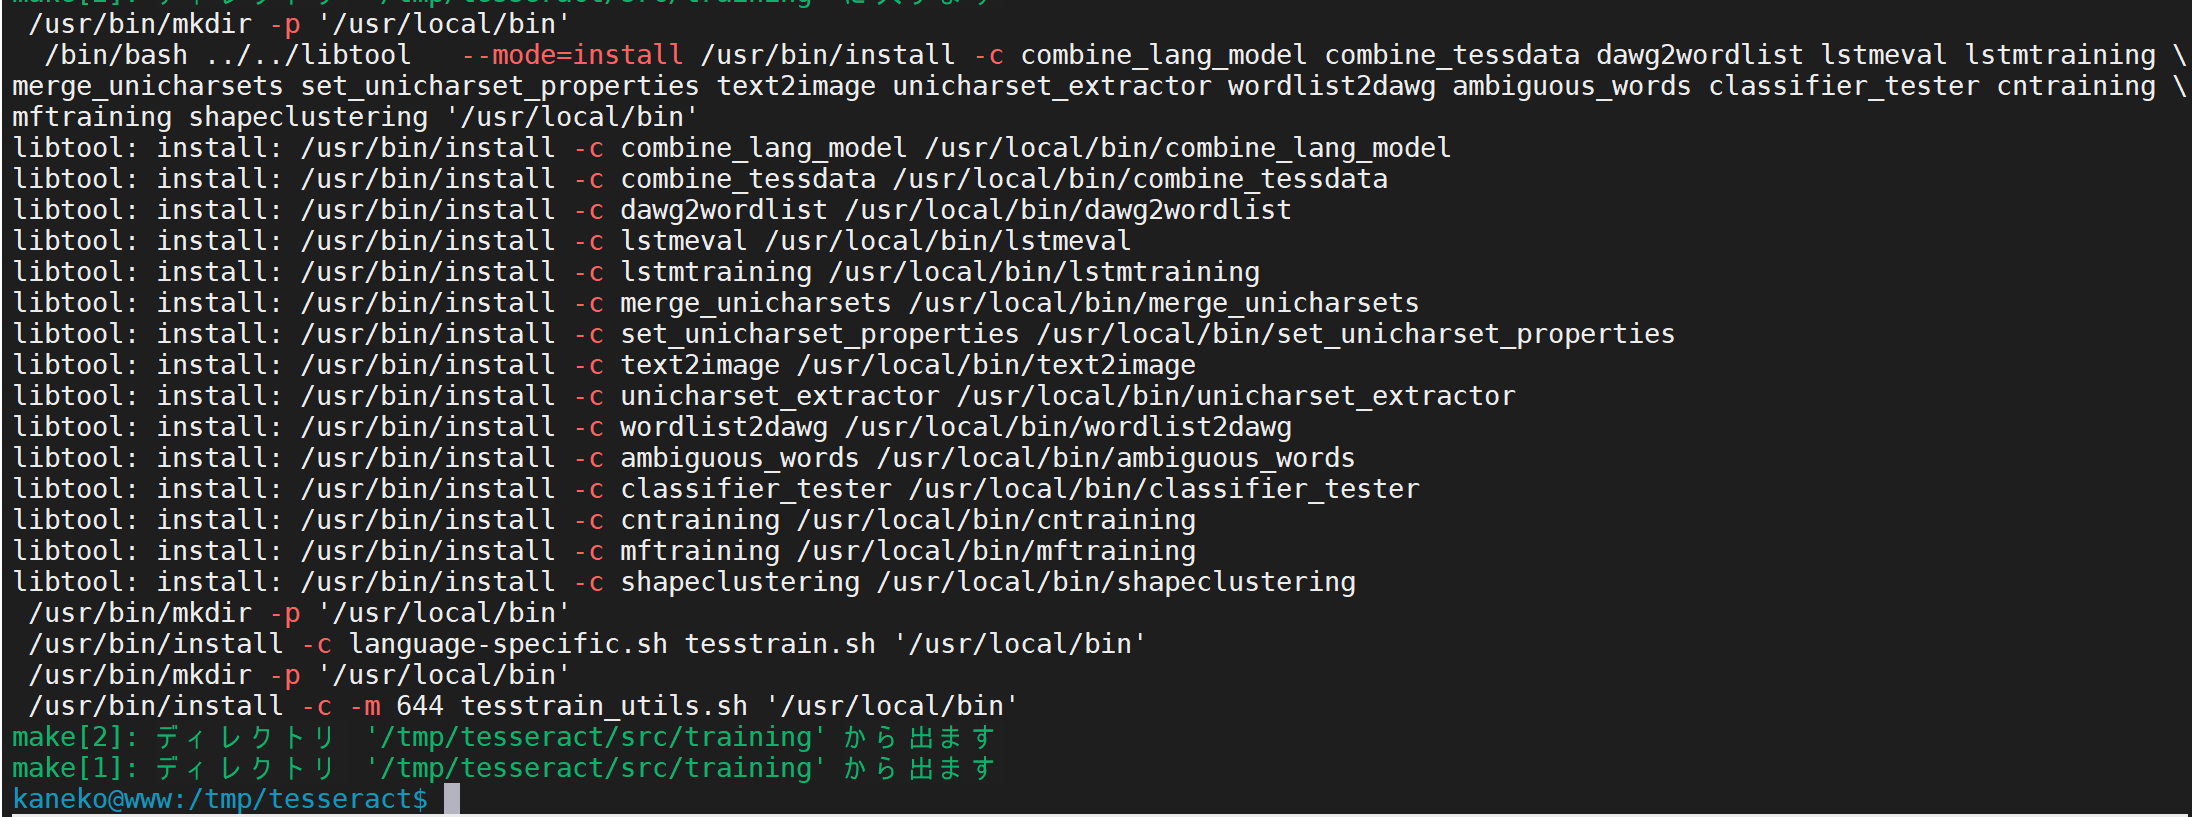Click the '--mode=install' option text
The image size is (2192, 817).
point(572,55)
